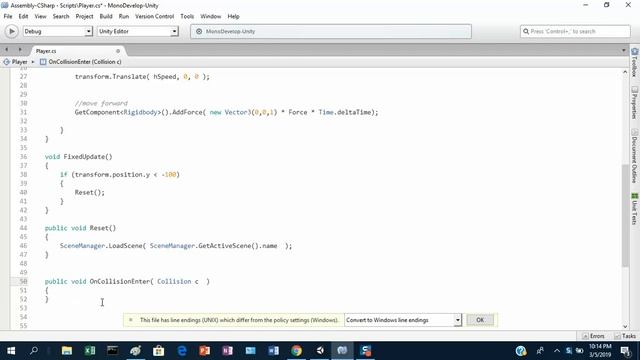Focus the 'Press Control+,' search box
The width and height of the screenshot is (640, 360).
tap(575, 31)
